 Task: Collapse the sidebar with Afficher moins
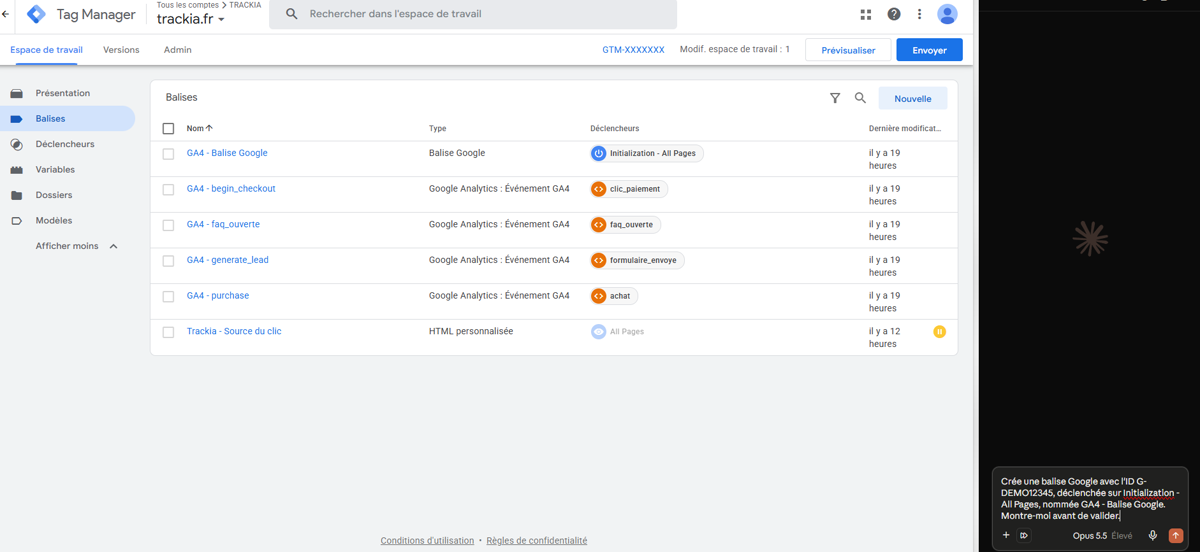click(76, 246)
